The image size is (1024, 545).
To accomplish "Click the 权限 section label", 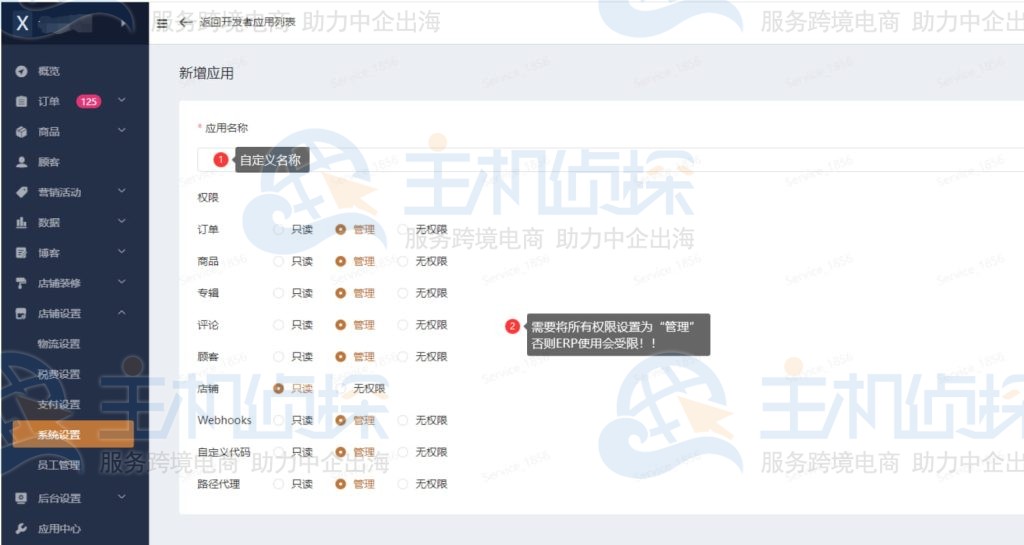I will pos(208,198).
